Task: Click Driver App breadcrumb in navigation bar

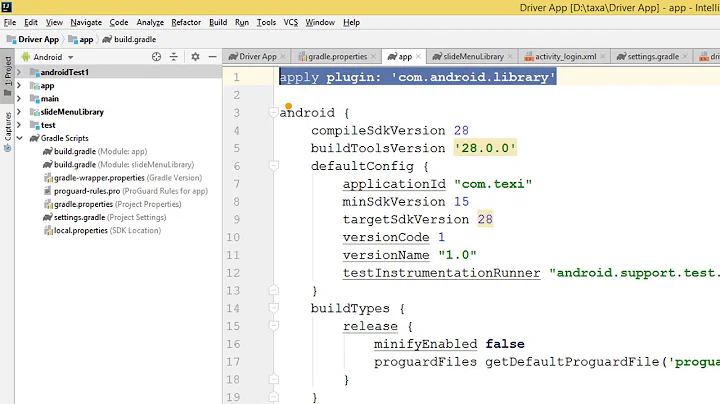Action: [33, 39]
